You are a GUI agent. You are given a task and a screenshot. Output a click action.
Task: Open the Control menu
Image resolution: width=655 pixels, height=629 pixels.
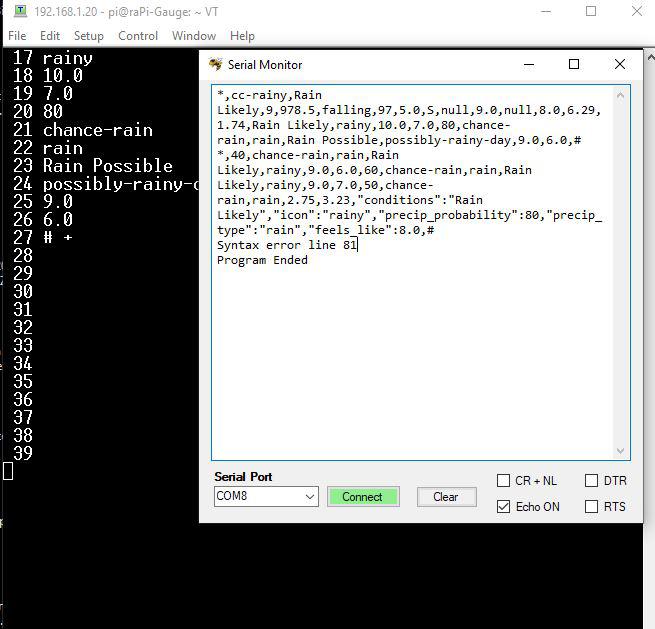(x=138, y=36)
